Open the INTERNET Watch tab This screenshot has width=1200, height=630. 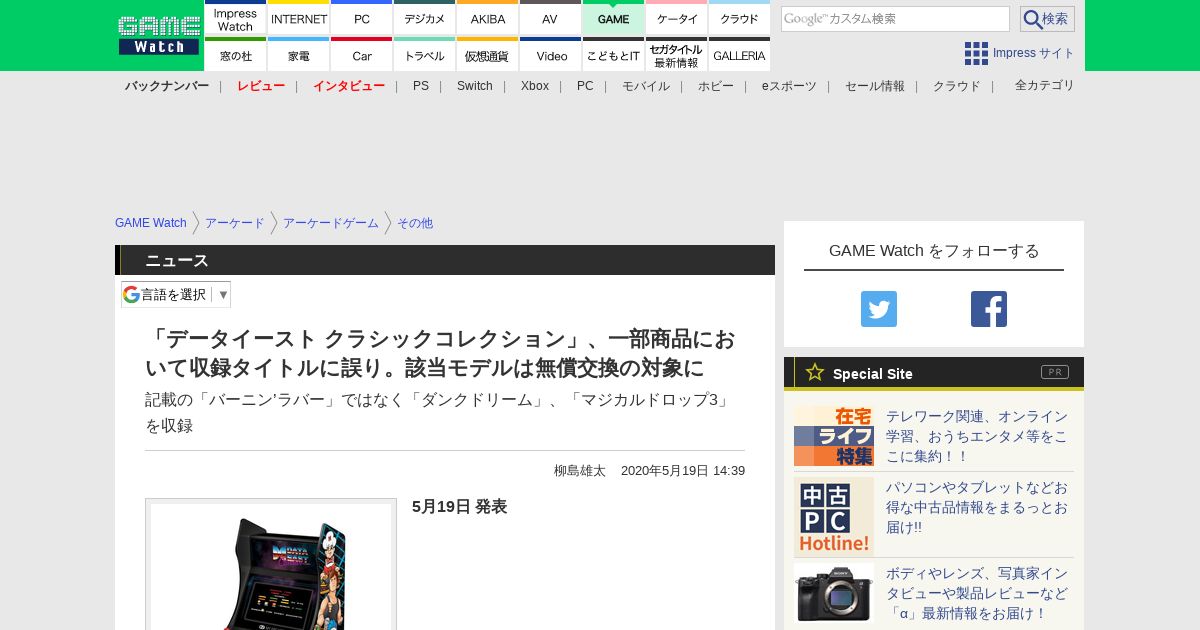click(x=299, y=18)
